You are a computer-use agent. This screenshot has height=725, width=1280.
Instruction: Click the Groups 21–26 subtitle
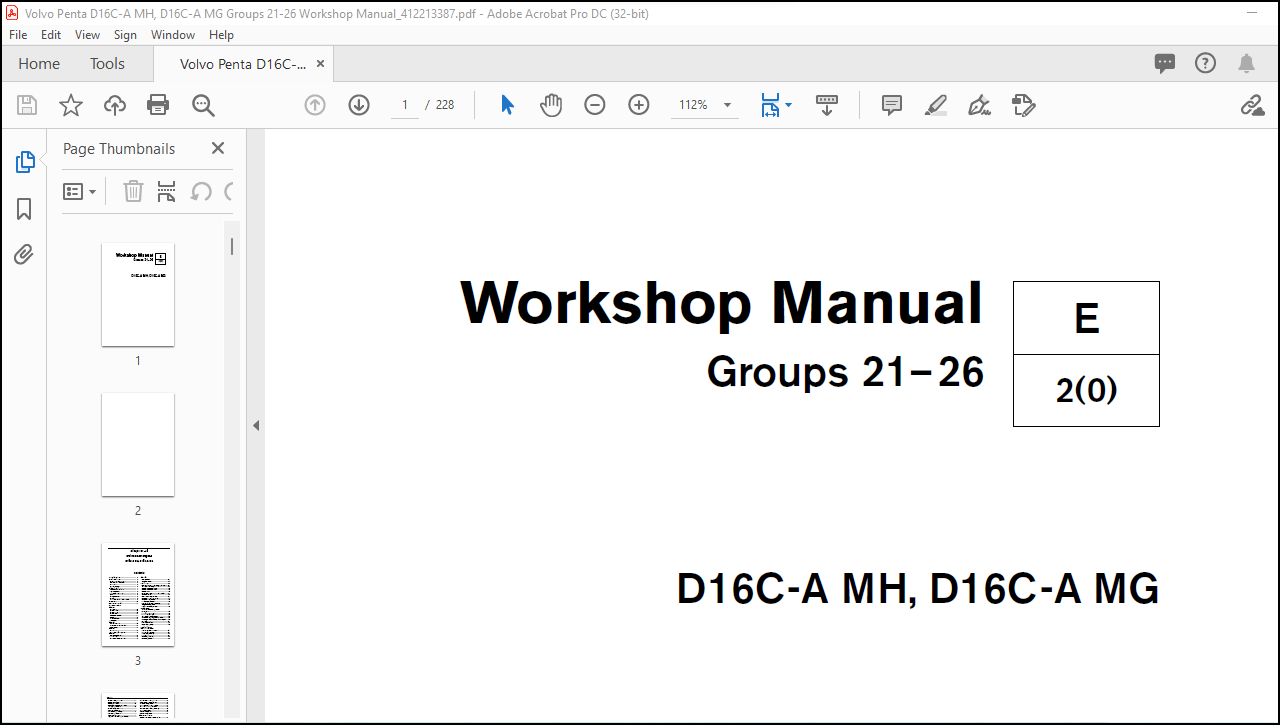[x=846, y=372]
